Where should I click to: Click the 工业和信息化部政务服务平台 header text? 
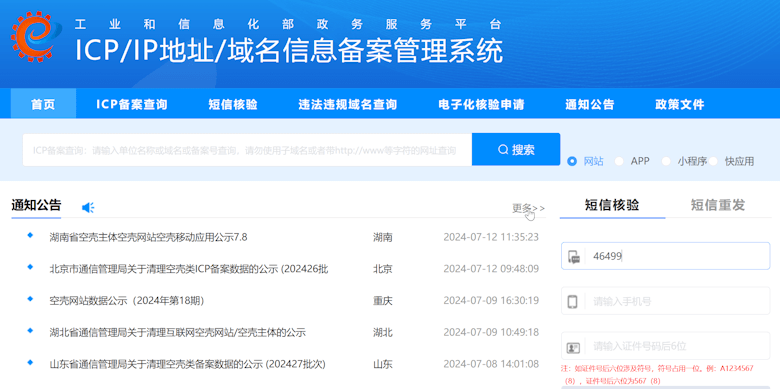288,23
